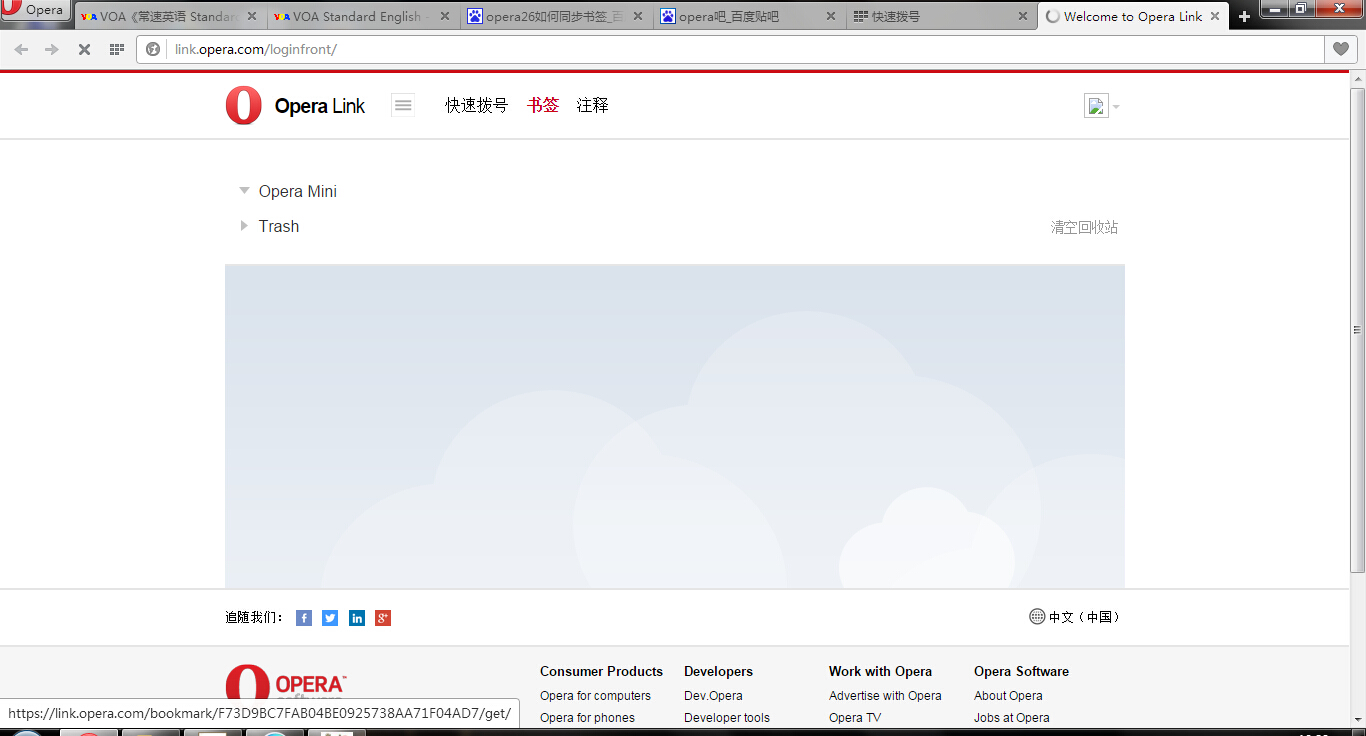Close the VOA 常速英语 Standard tab
The height and width of the screenshot is (736, 1366).
point(250,16)
